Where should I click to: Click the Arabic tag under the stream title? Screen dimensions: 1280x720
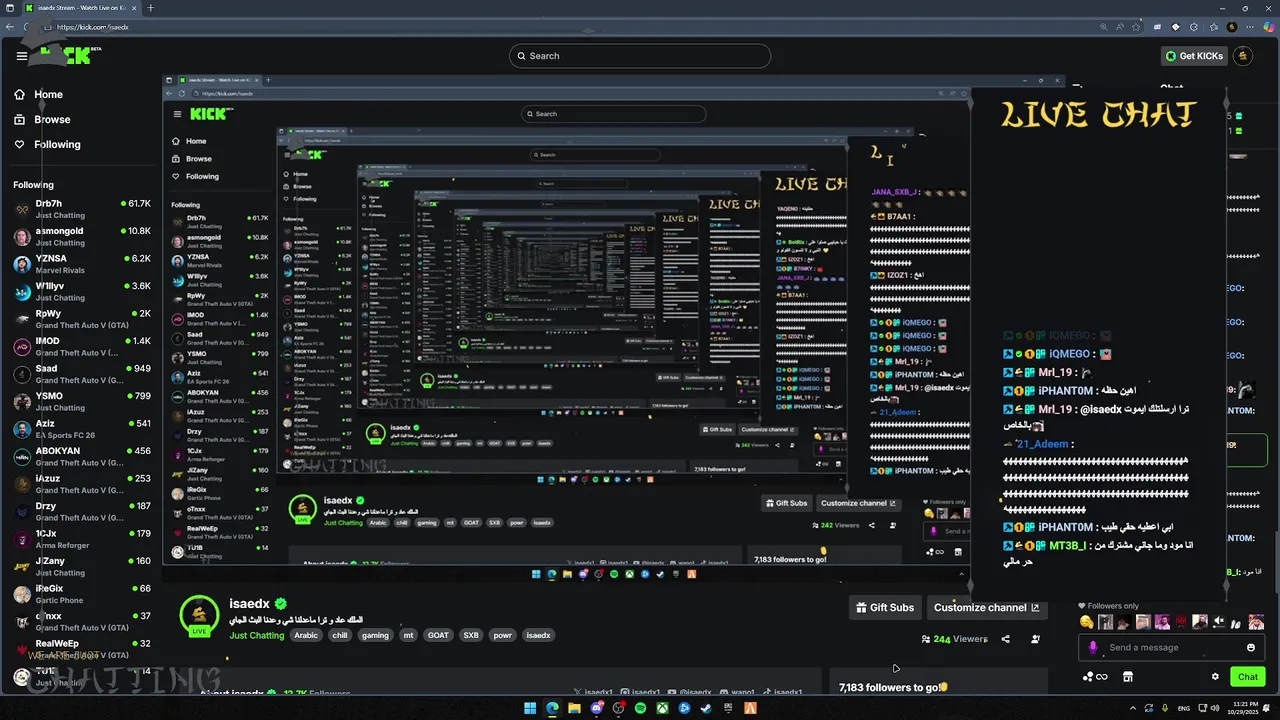tap(306, 635)
